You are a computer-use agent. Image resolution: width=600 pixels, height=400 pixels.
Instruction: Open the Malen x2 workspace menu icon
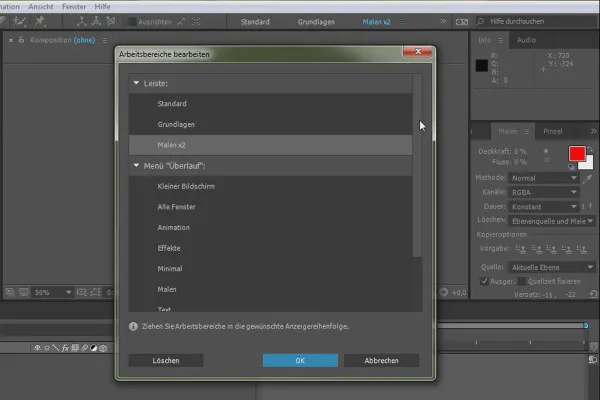(401, 22)
